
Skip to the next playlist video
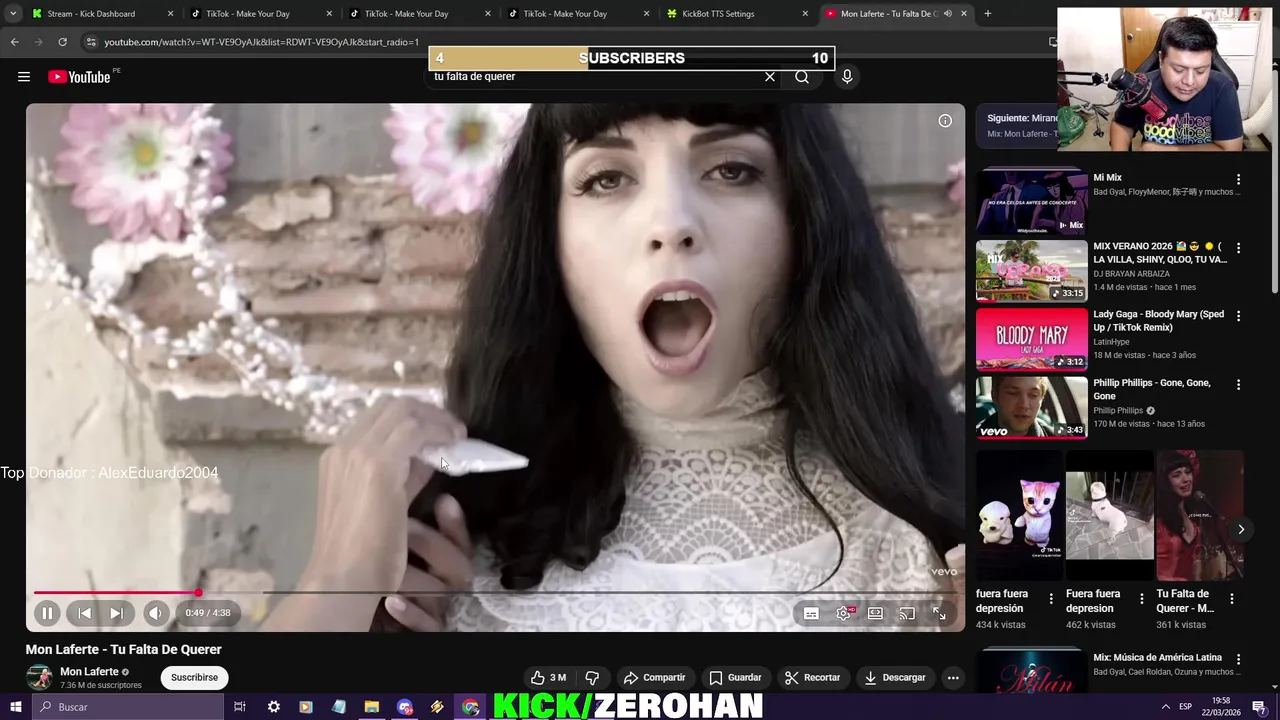point(117,613)
